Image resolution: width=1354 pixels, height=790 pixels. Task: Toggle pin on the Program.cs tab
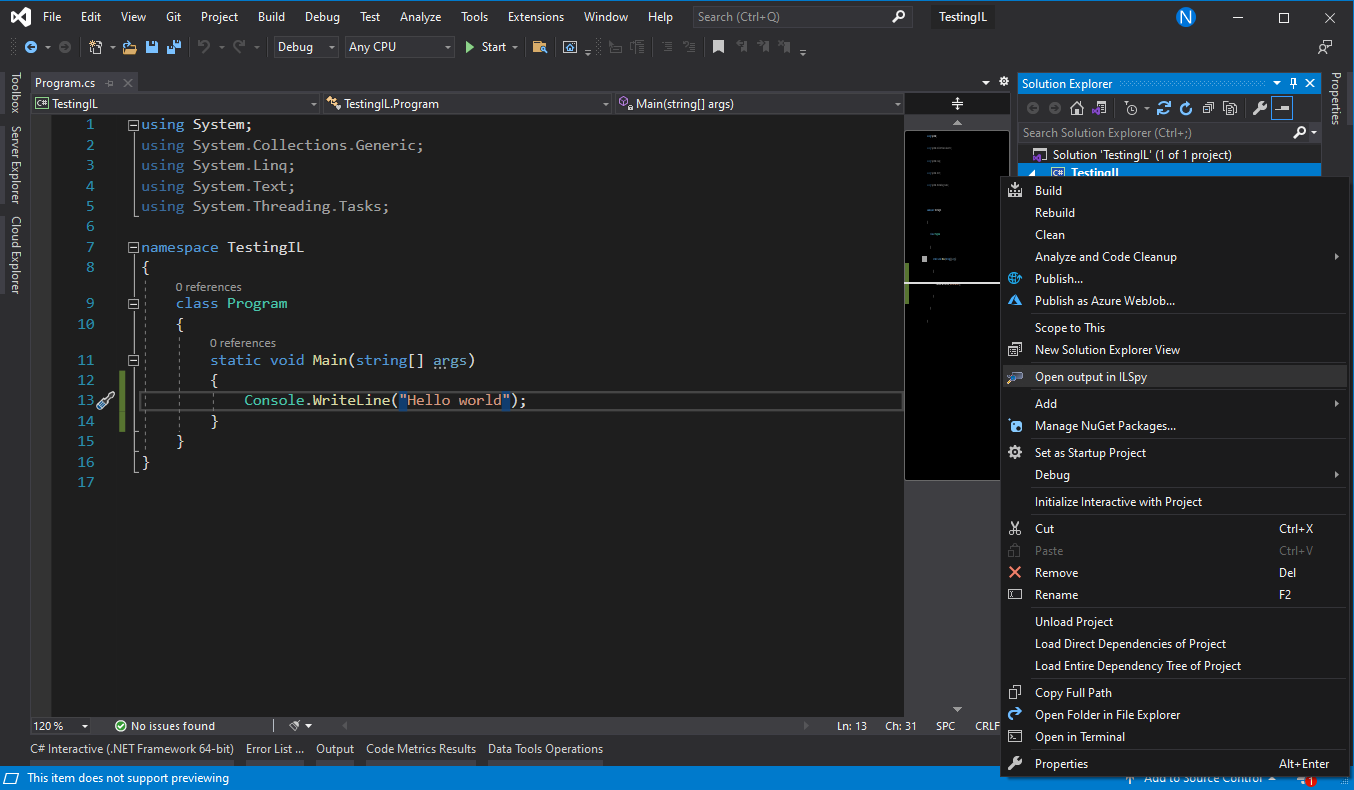[109, 83]
